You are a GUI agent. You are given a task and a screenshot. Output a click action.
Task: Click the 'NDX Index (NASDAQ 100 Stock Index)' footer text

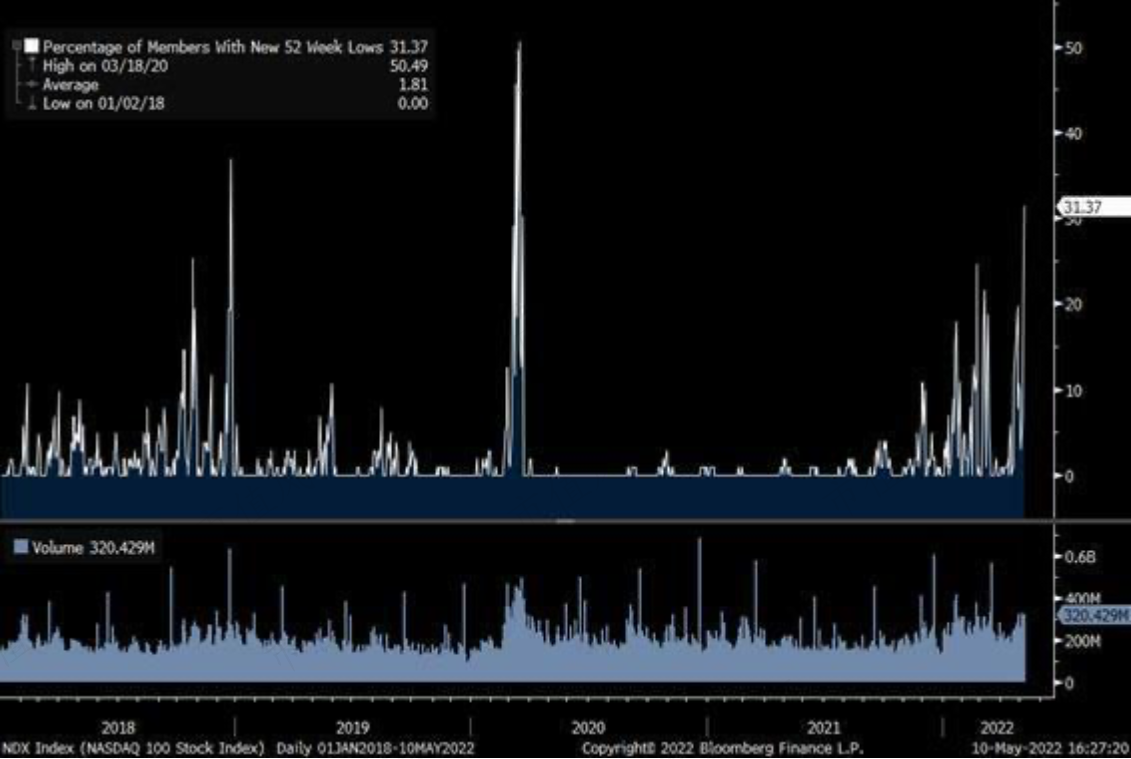click(x=133, y=748)
